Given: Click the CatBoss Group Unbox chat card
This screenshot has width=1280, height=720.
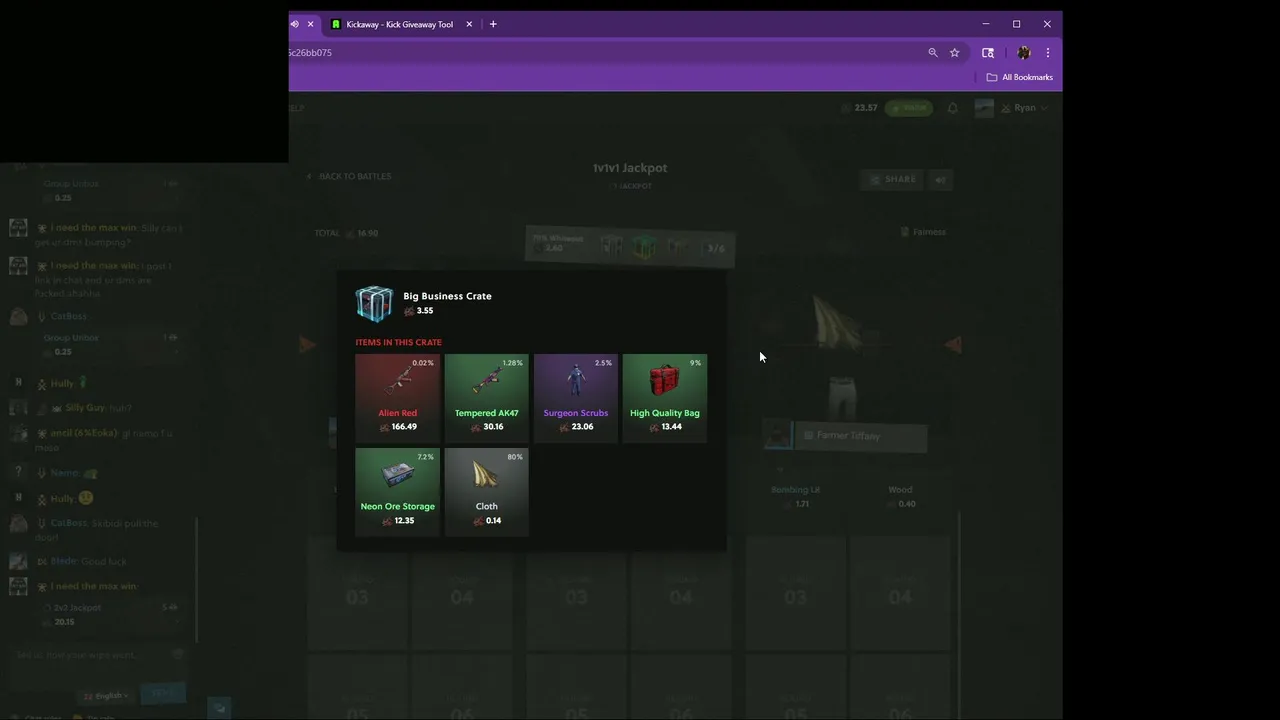Looking at the screenshot, I should 110,345.
